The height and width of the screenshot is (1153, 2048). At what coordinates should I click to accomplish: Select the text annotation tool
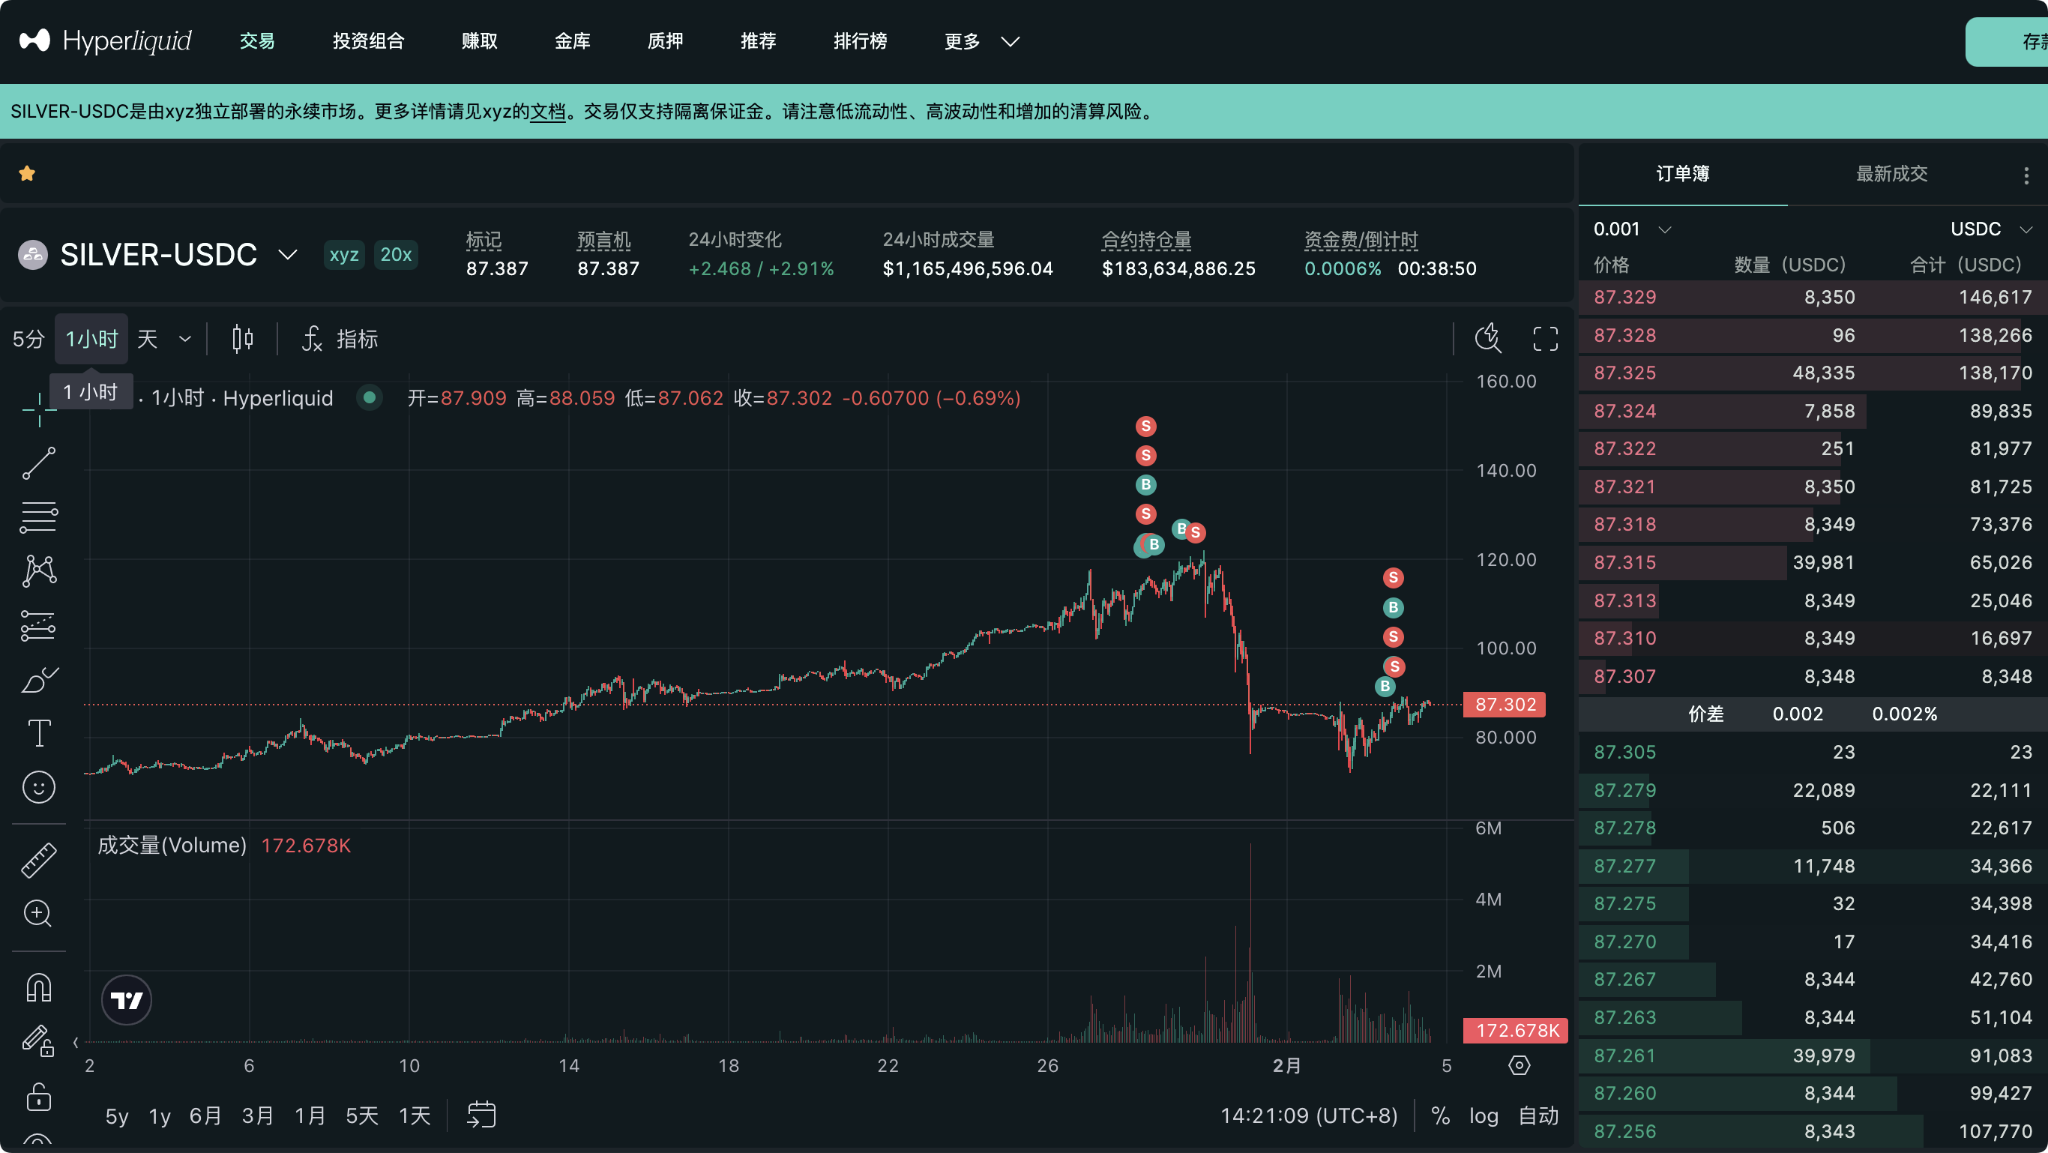pyautogui.click(x=38, y=732)
